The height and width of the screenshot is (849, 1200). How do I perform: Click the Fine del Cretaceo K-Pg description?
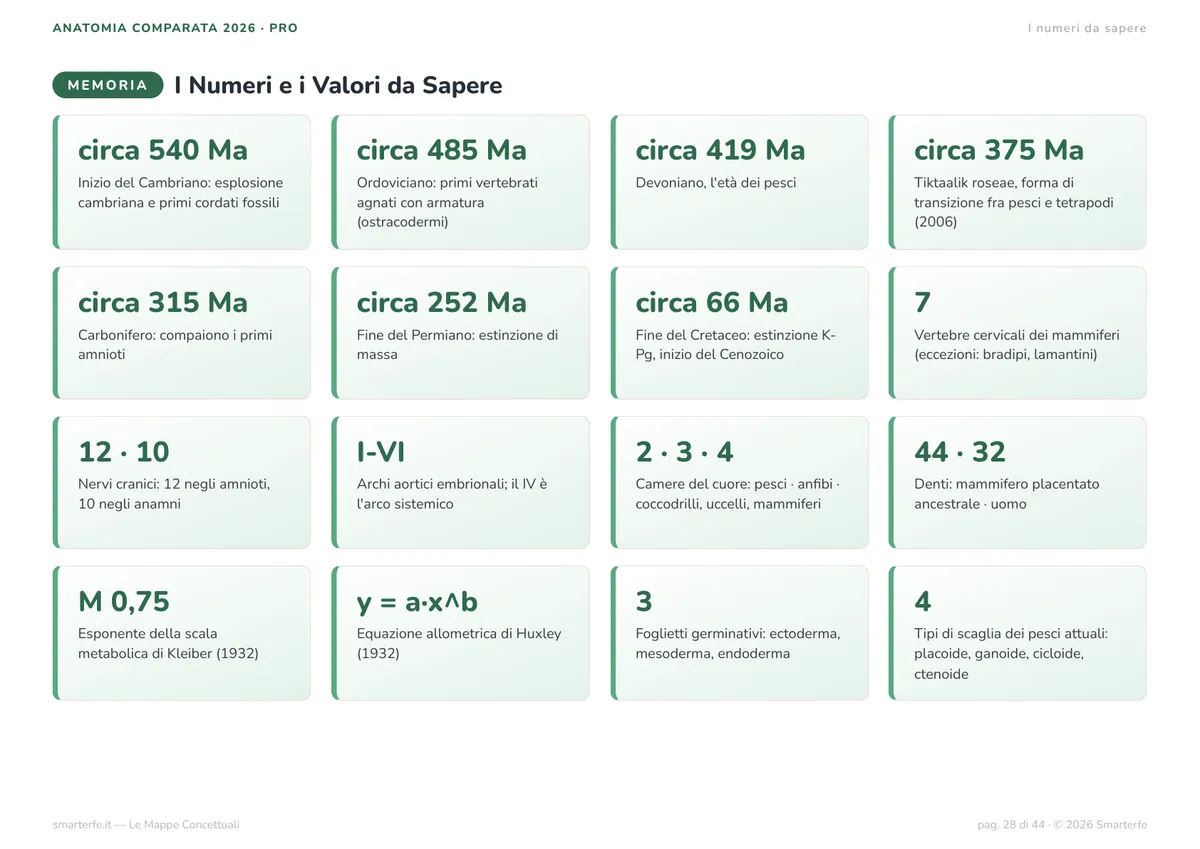[736, 345]
